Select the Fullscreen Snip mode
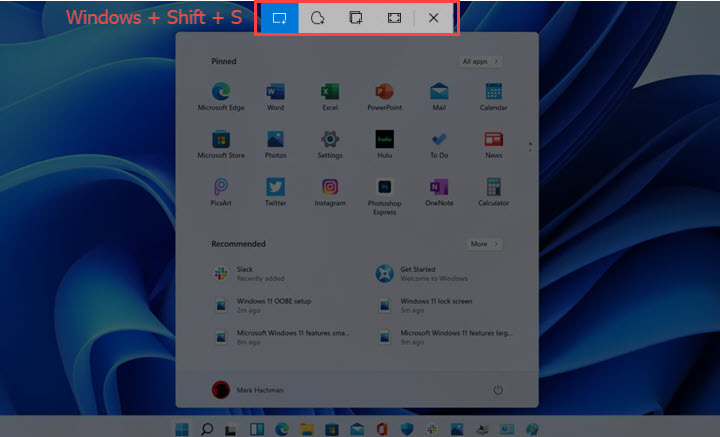The width and height of the screenshot is (720, 437). point(394,18)
